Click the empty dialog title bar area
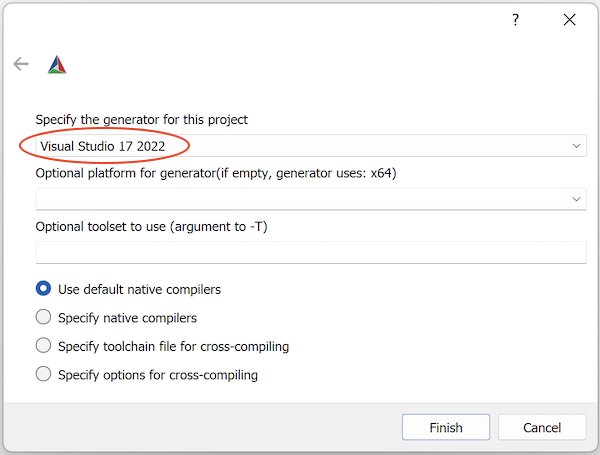This screenshot has width=600, height=455. click(x=250, y=20)
